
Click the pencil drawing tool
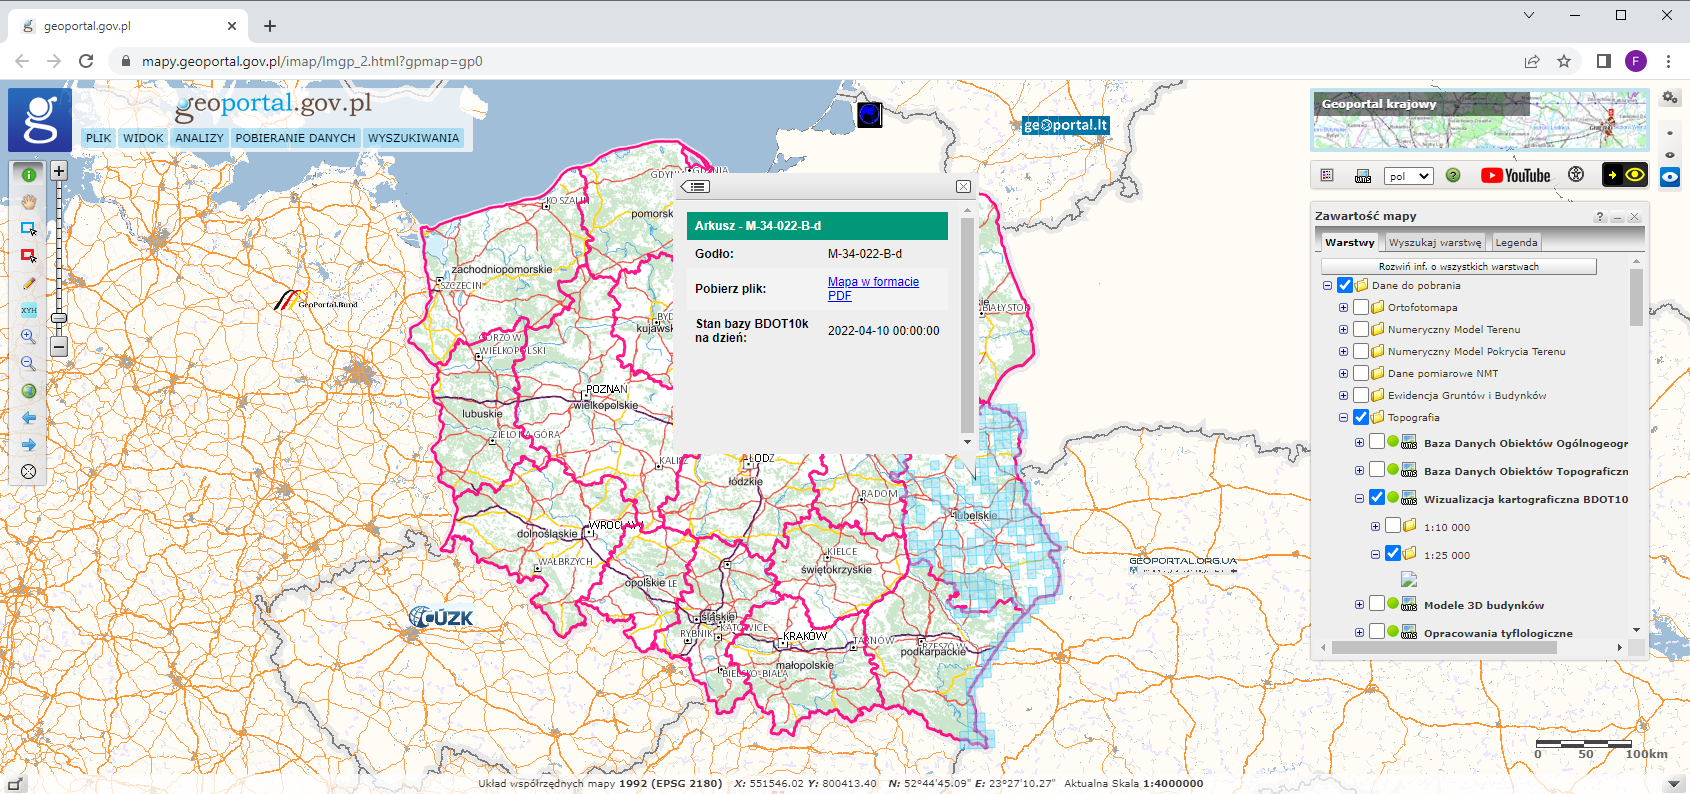pos(29,284)
